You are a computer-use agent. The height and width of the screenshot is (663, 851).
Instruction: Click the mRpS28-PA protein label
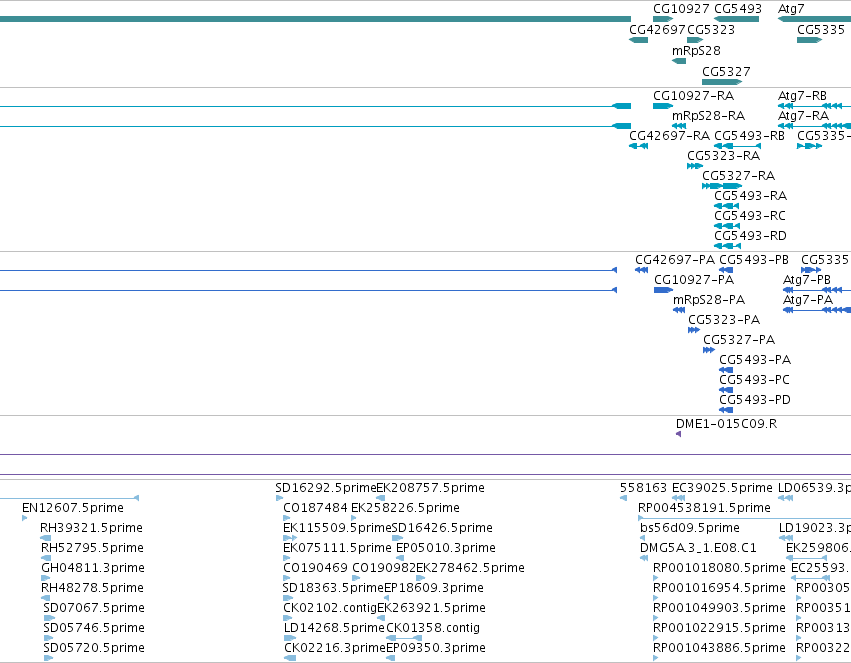(709, 300)
